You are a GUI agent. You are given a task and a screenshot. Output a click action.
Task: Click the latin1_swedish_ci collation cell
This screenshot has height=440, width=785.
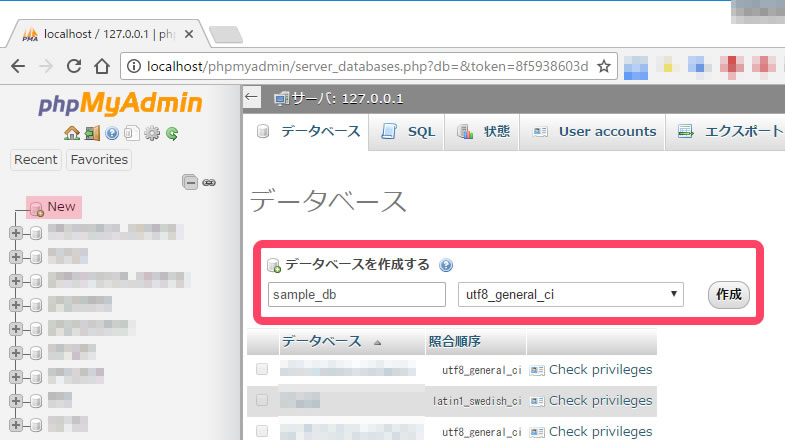point(477,401)
